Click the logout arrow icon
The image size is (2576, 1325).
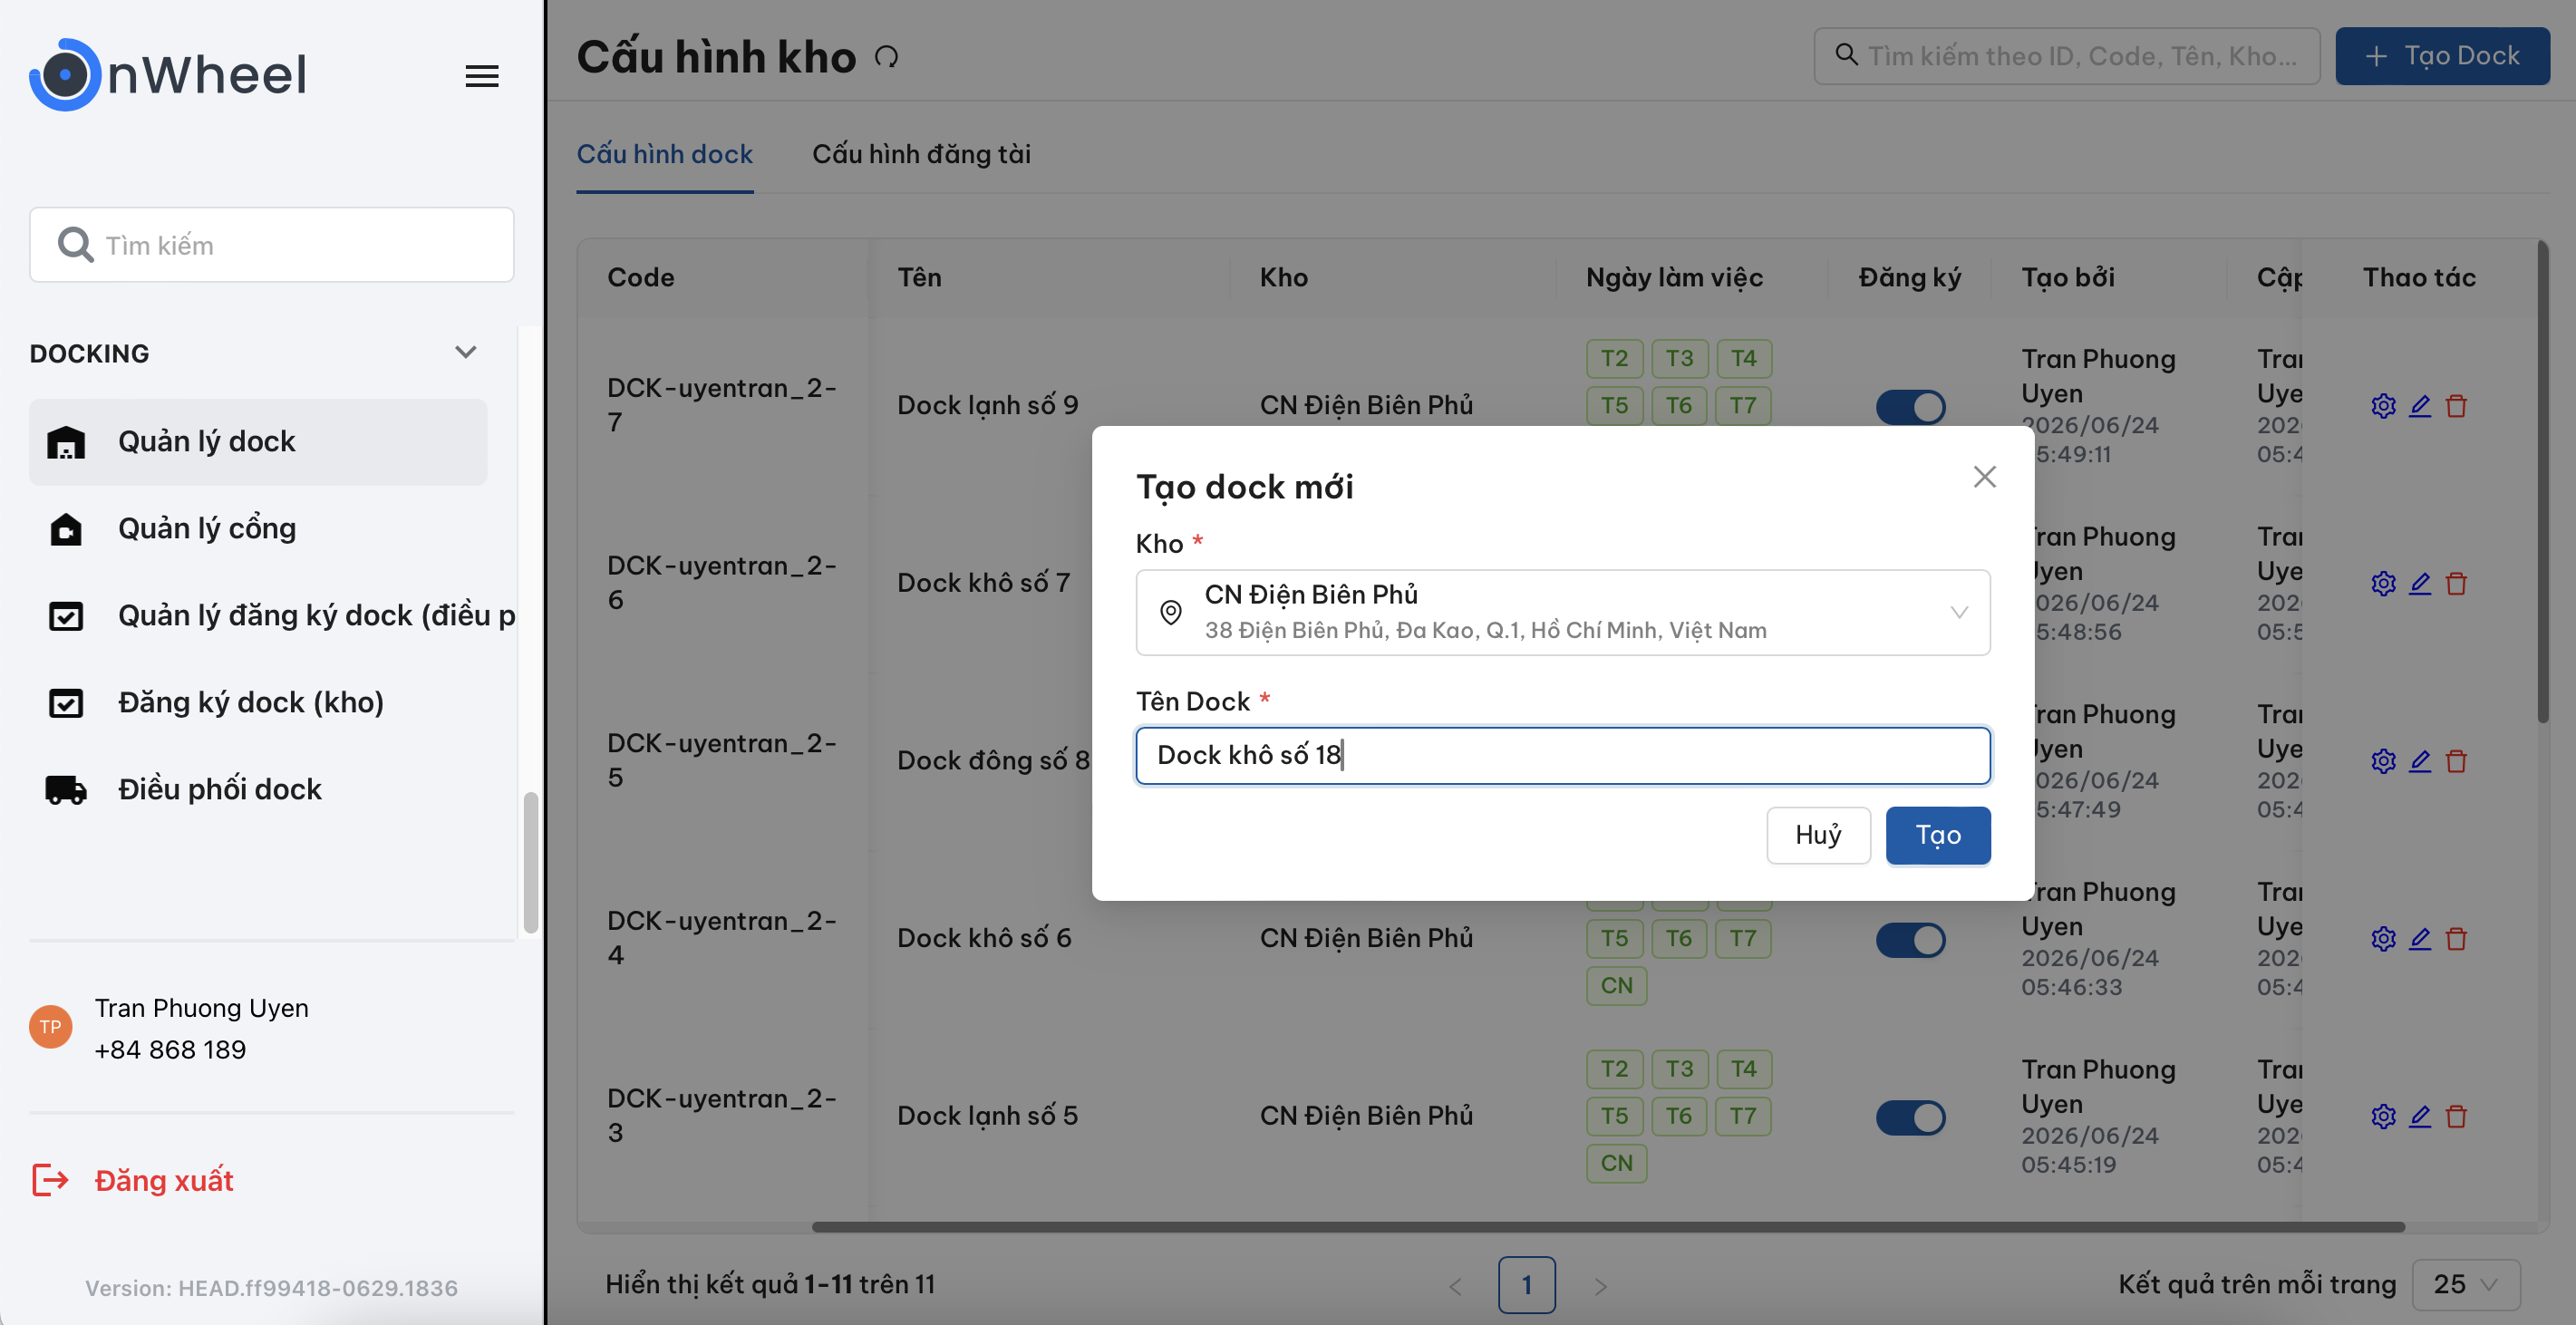50,1180
